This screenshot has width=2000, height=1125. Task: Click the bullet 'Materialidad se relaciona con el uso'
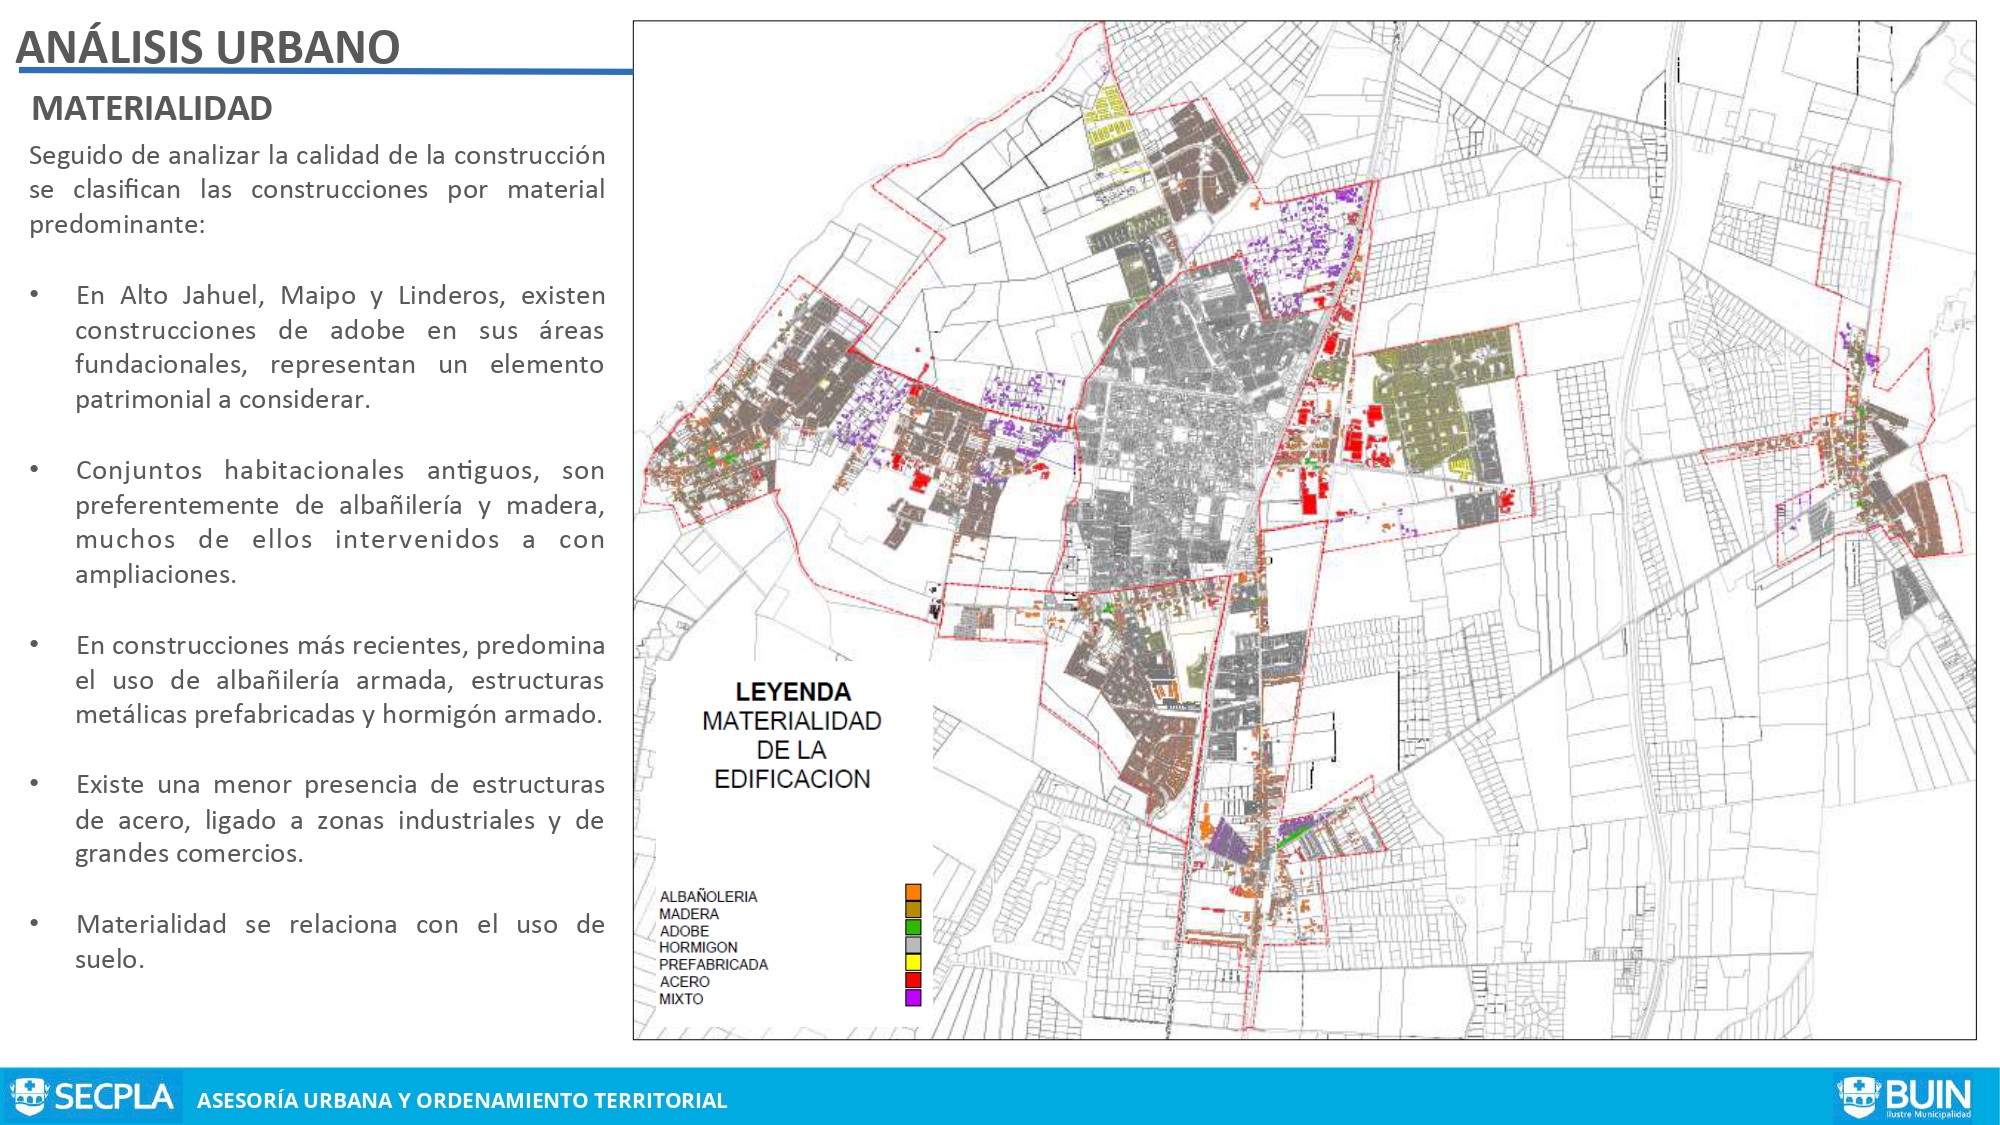[x=340, y=941]
